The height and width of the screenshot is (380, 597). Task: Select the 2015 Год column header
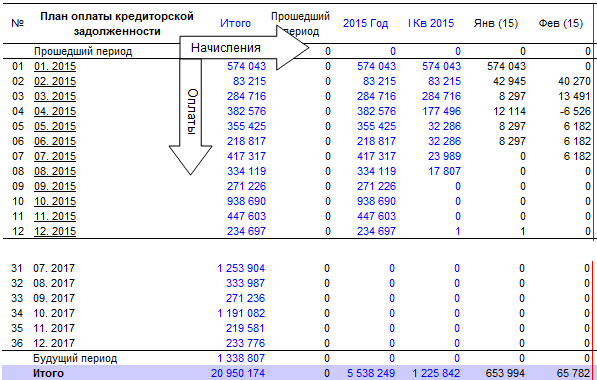coord(366,23)
